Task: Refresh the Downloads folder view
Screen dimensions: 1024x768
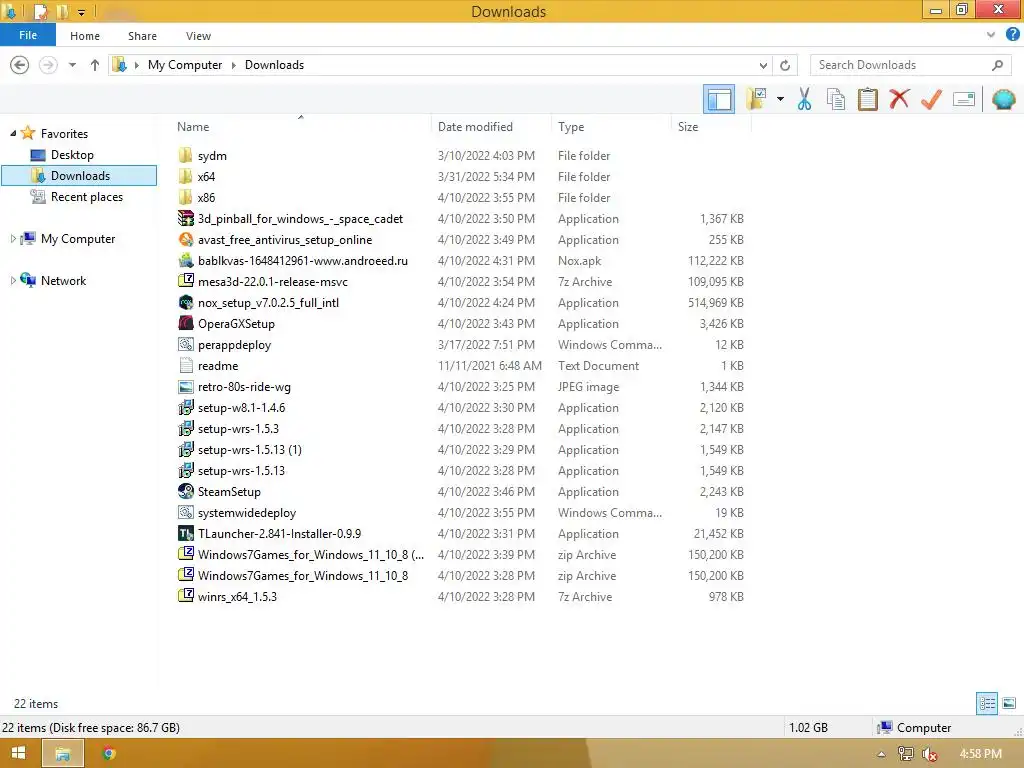Action: coord(785,65)
